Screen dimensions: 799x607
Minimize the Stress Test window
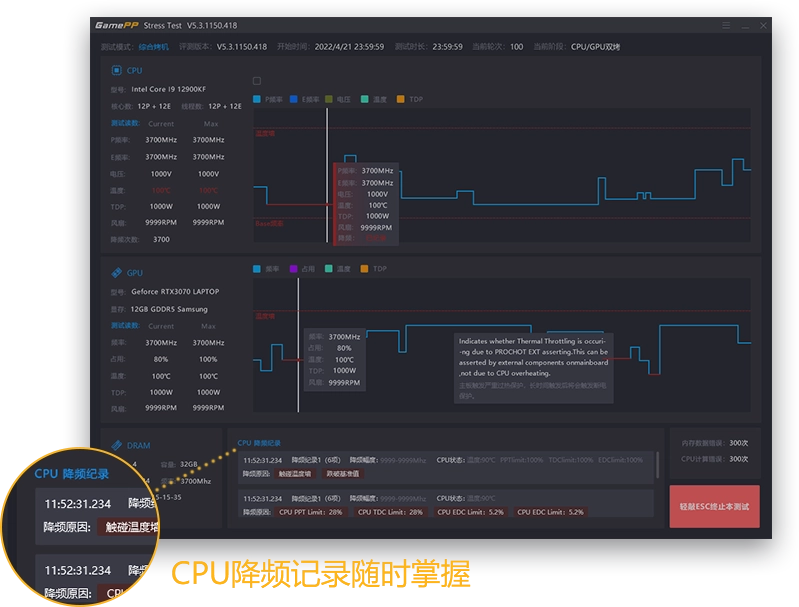point(745,25)
